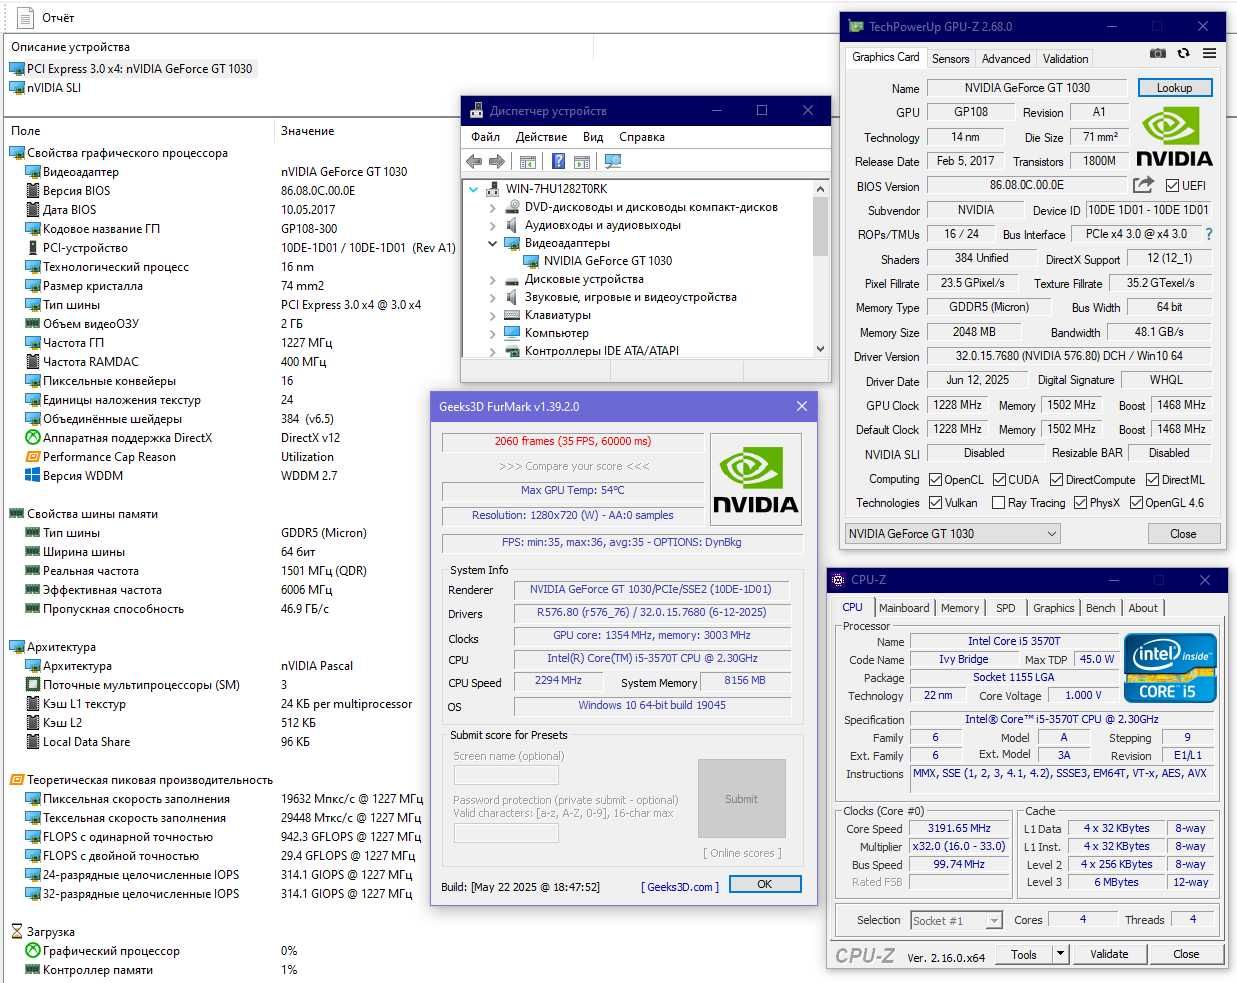Open the GPU-Z hamburger menu

coord(1209,54)
